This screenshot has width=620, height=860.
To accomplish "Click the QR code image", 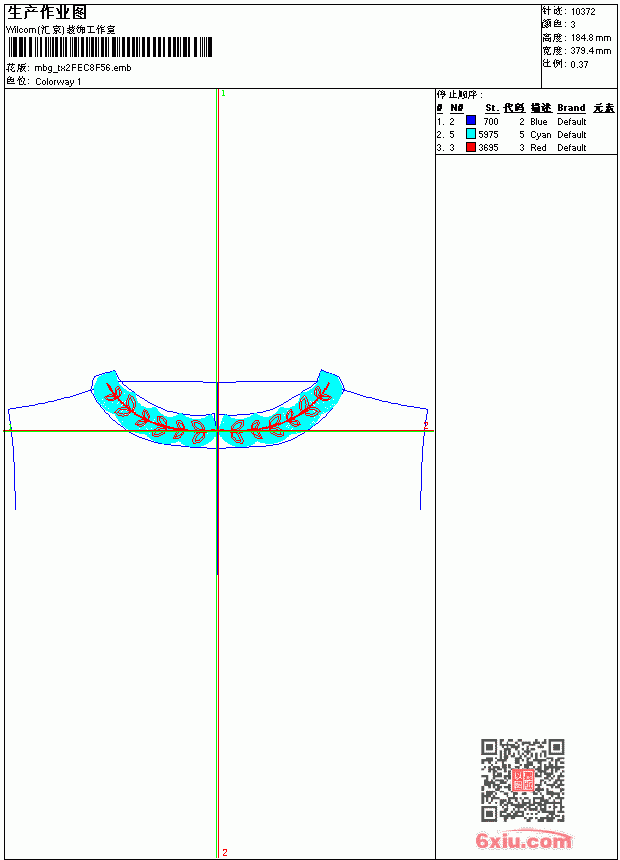I will click(x=523, y=780).
